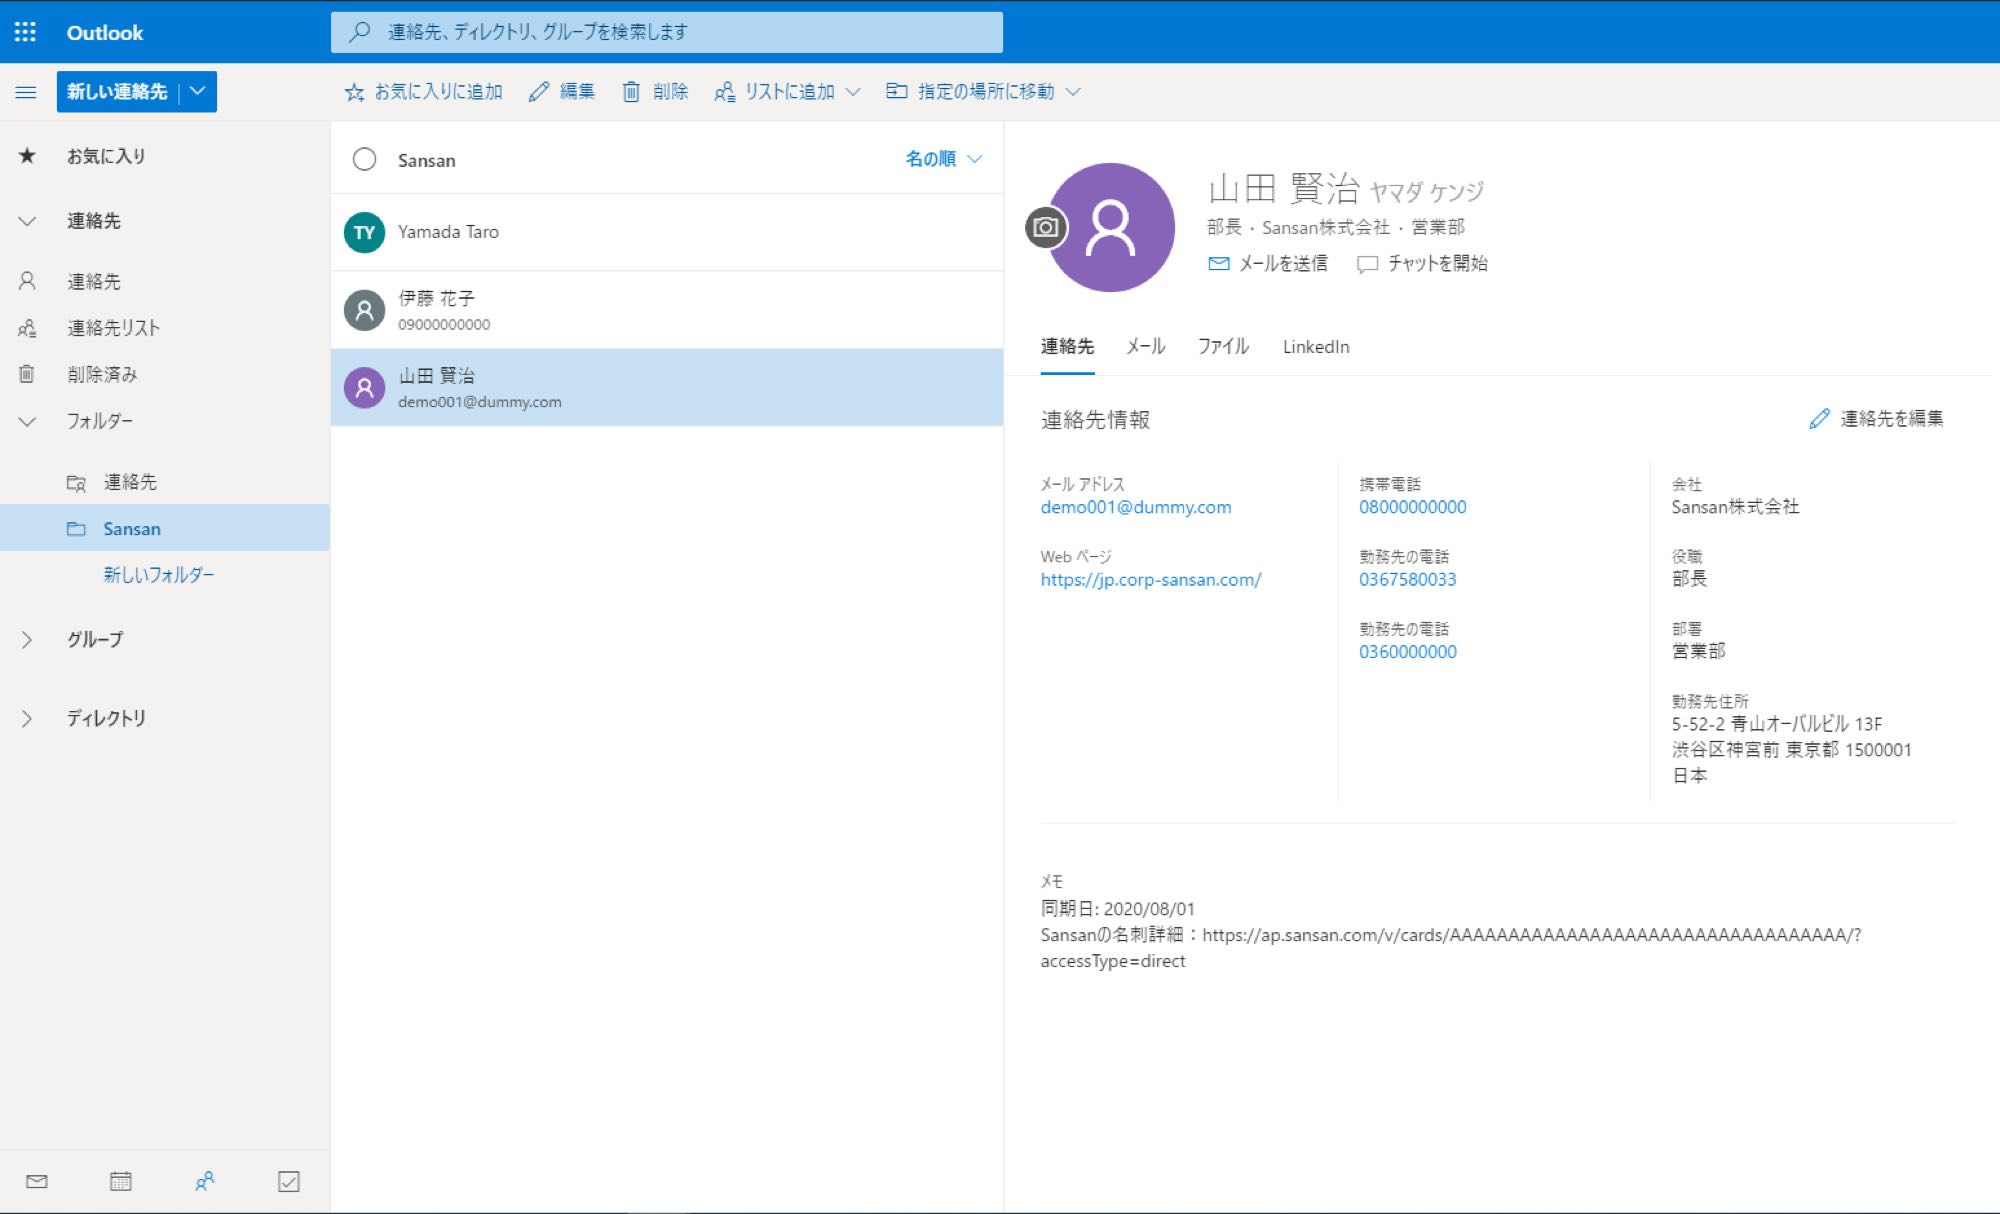Open the リストに追加 dropdown chevron
The height and width of the screenshot is (1214, 2000).
pyautogui.click(x=853, y=92)
